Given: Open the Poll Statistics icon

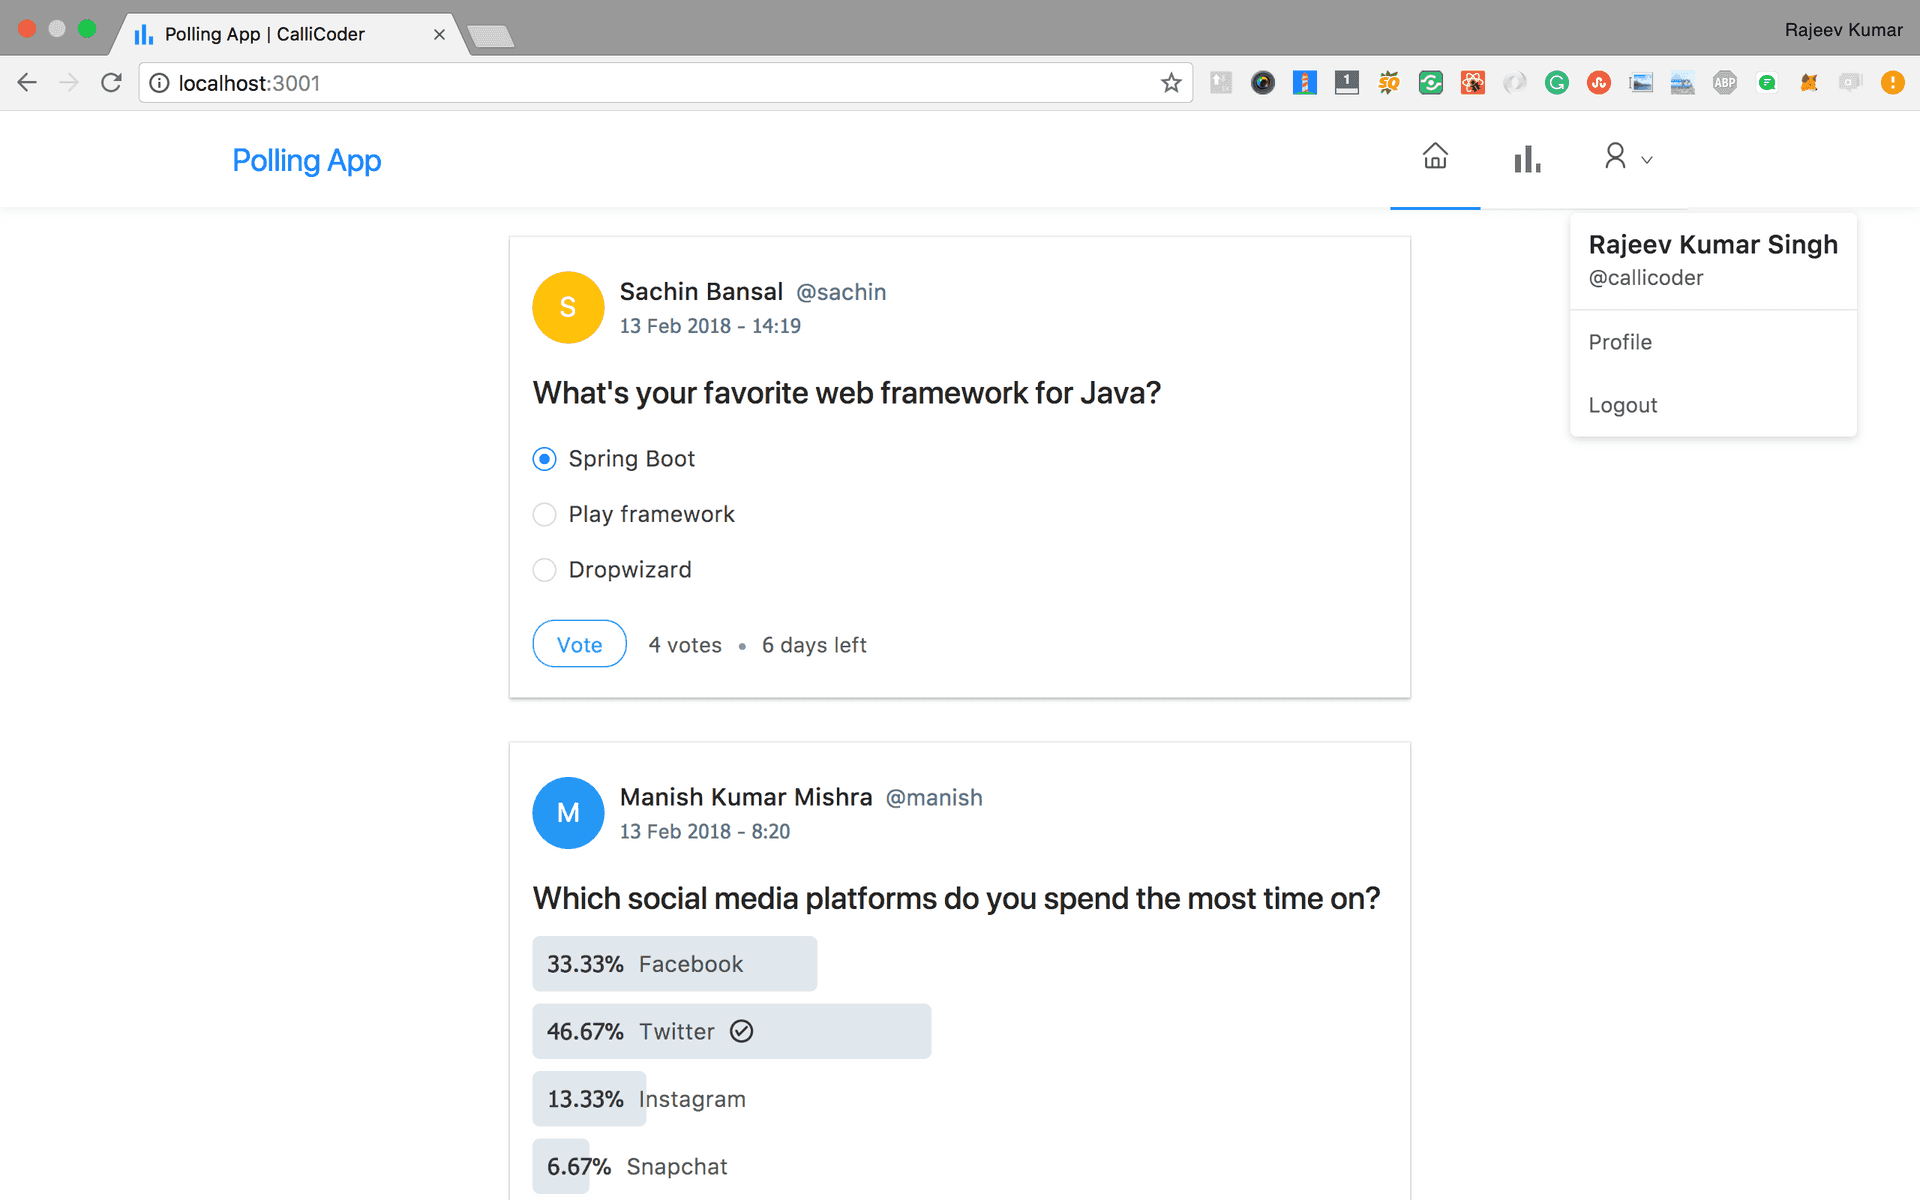Looking at the screenshot, I should point(1525,156).
